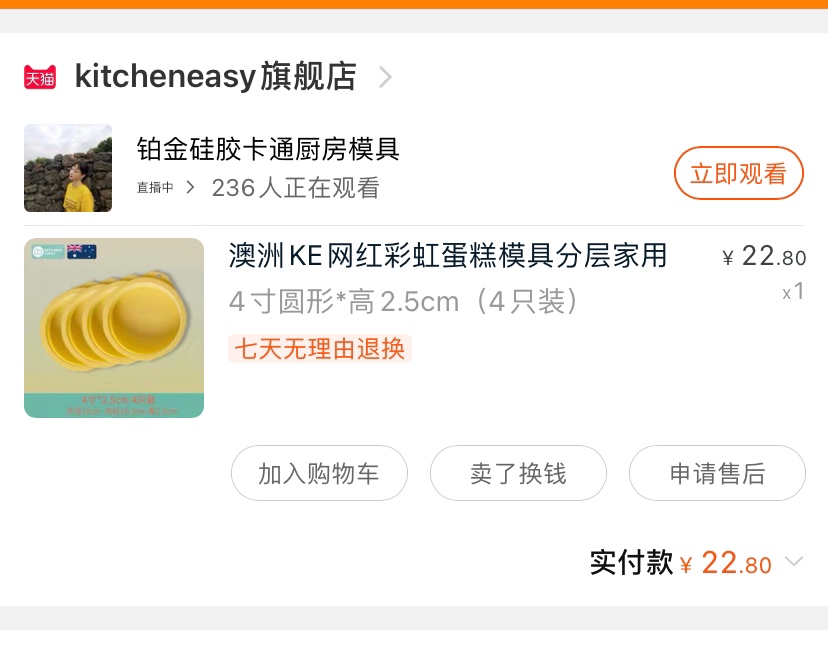Tap the 立即观看 watch now button
Image resolution: width=828 pixels, height=645 pixels.
(x=739, y=173)
